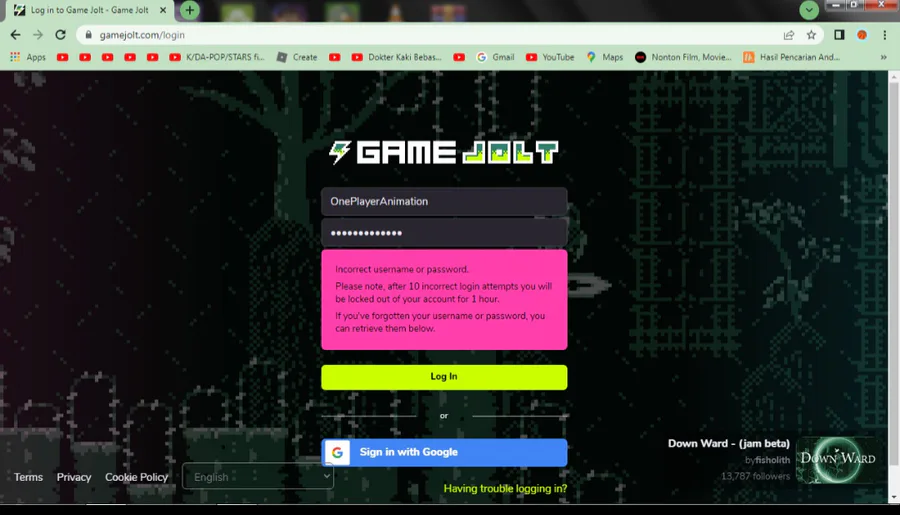Toggle the browser side panel icon

coord(839,35)
